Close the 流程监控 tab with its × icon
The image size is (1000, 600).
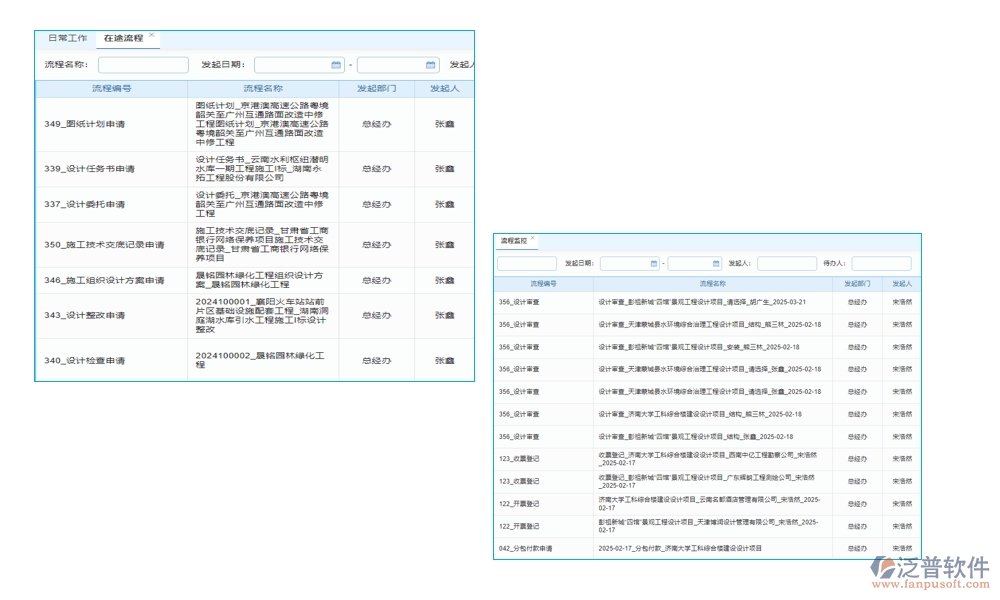(x=534, y=240)
